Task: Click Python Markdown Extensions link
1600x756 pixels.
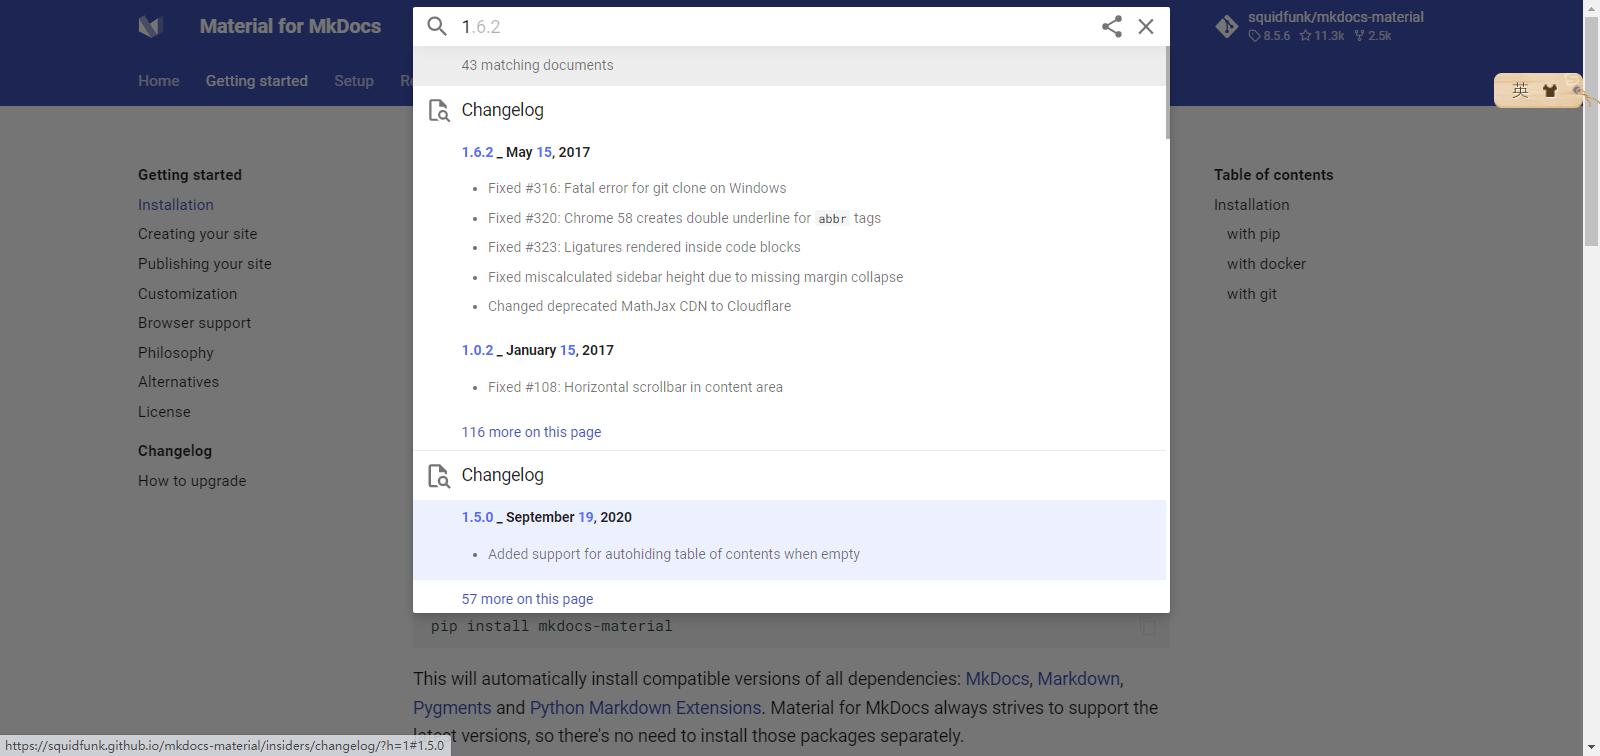Action: pos(645,708)
